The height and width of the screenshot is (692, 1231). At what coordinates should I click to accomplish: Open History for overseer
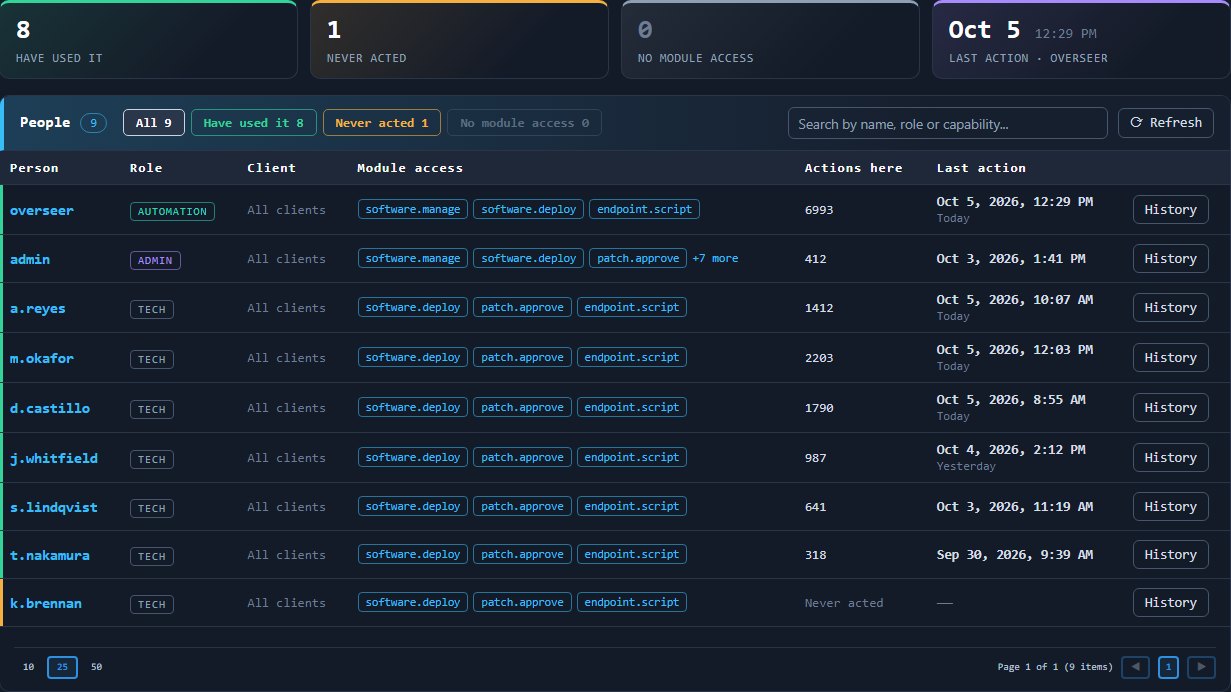pos(1170,210)
